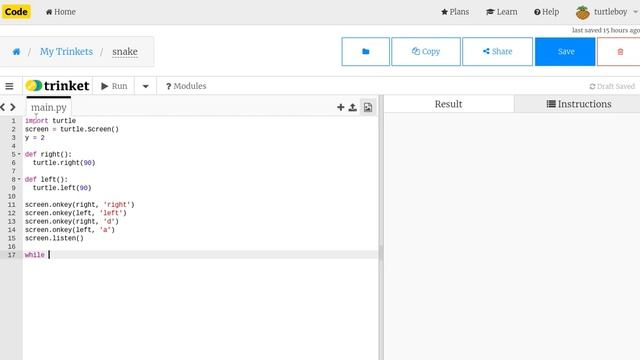Screen dimensions: 640x360
Task: Open Run options dropdown arrow
Action: click(x=145, y=86)
